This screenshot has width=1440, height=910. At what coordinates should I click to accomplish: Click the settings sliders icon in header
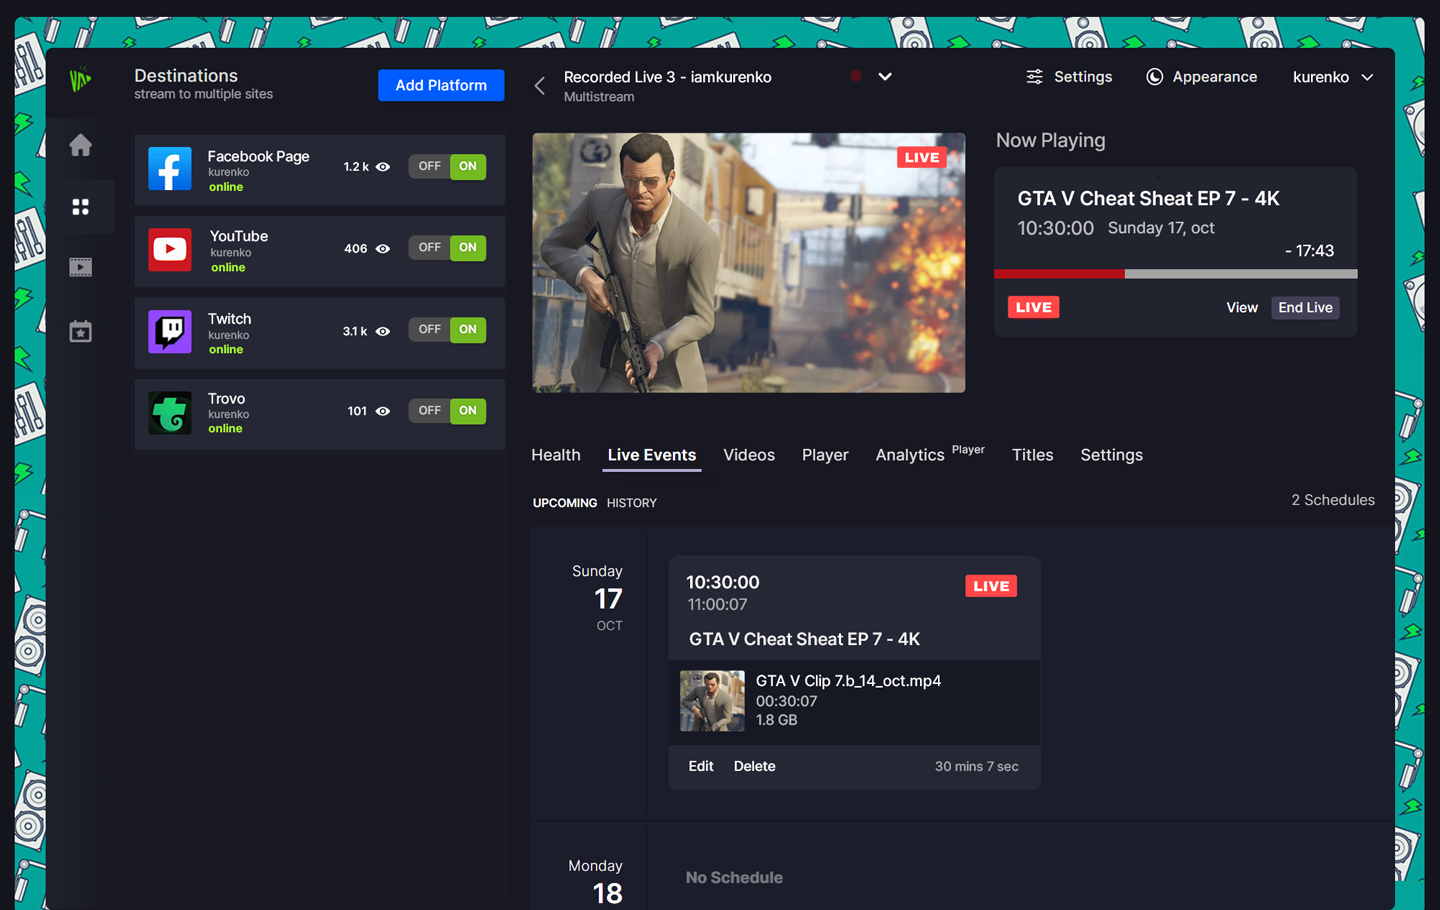[x=1035, y=77]
